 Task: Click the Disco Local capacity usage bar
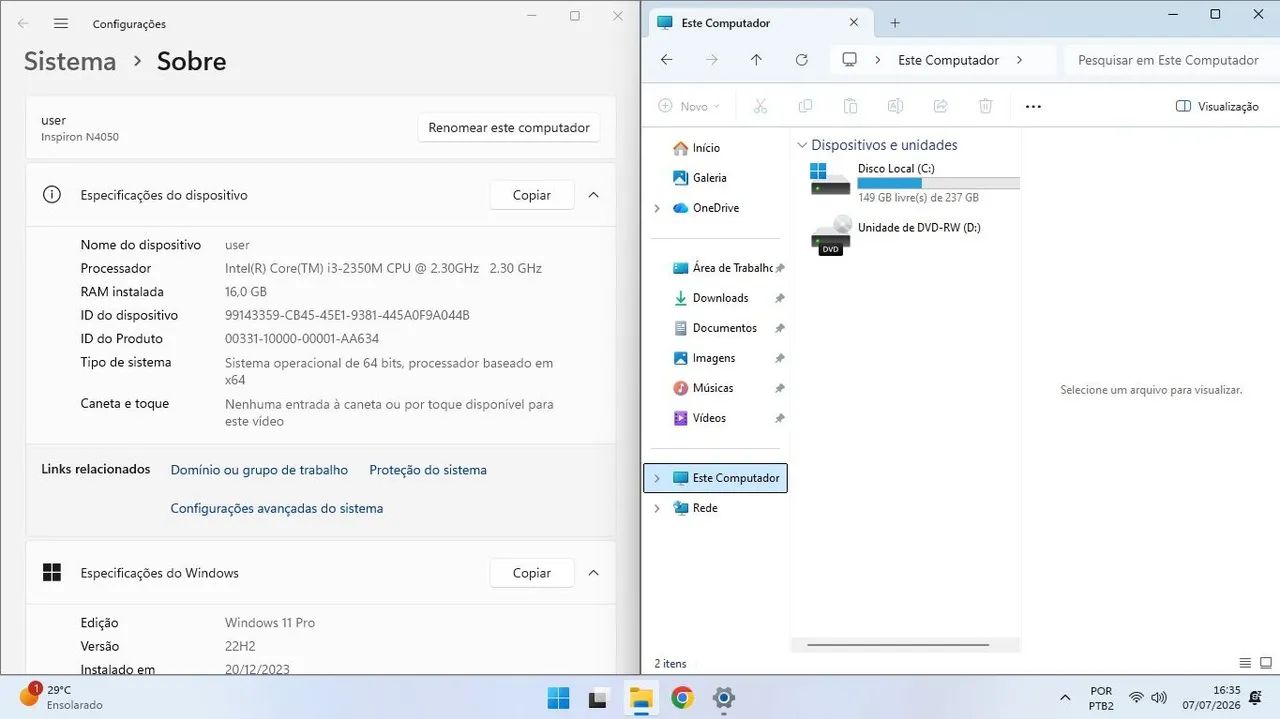click(938, 184)
